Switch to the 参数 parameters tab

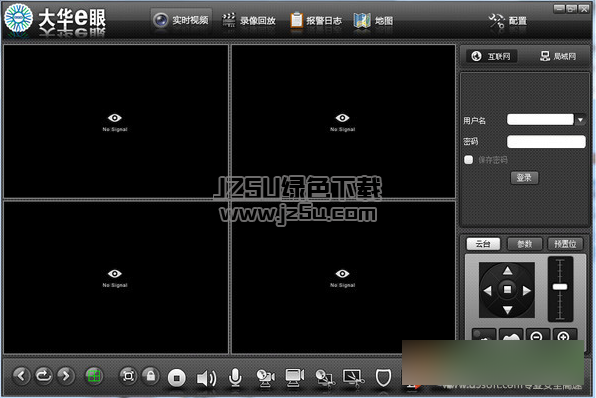tap(525, 244)
